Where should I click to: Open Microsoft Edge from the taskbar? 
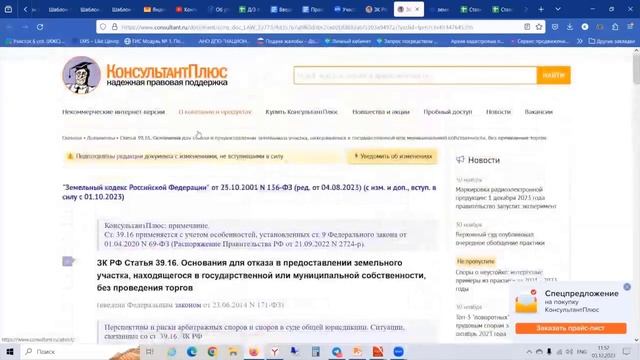[191, 351]
